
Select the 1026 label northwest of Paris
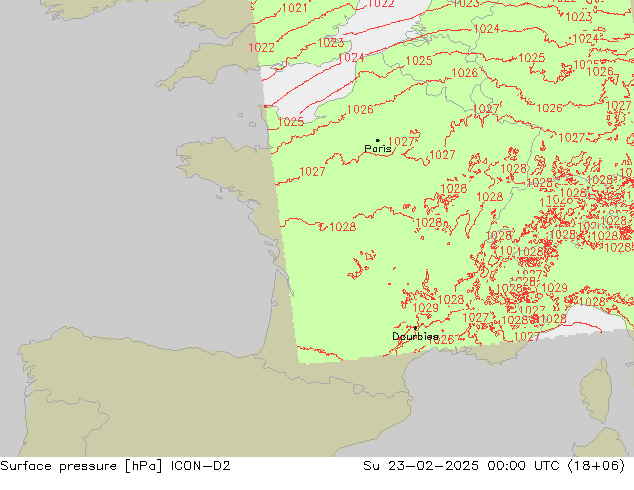[x=360, y=110]
